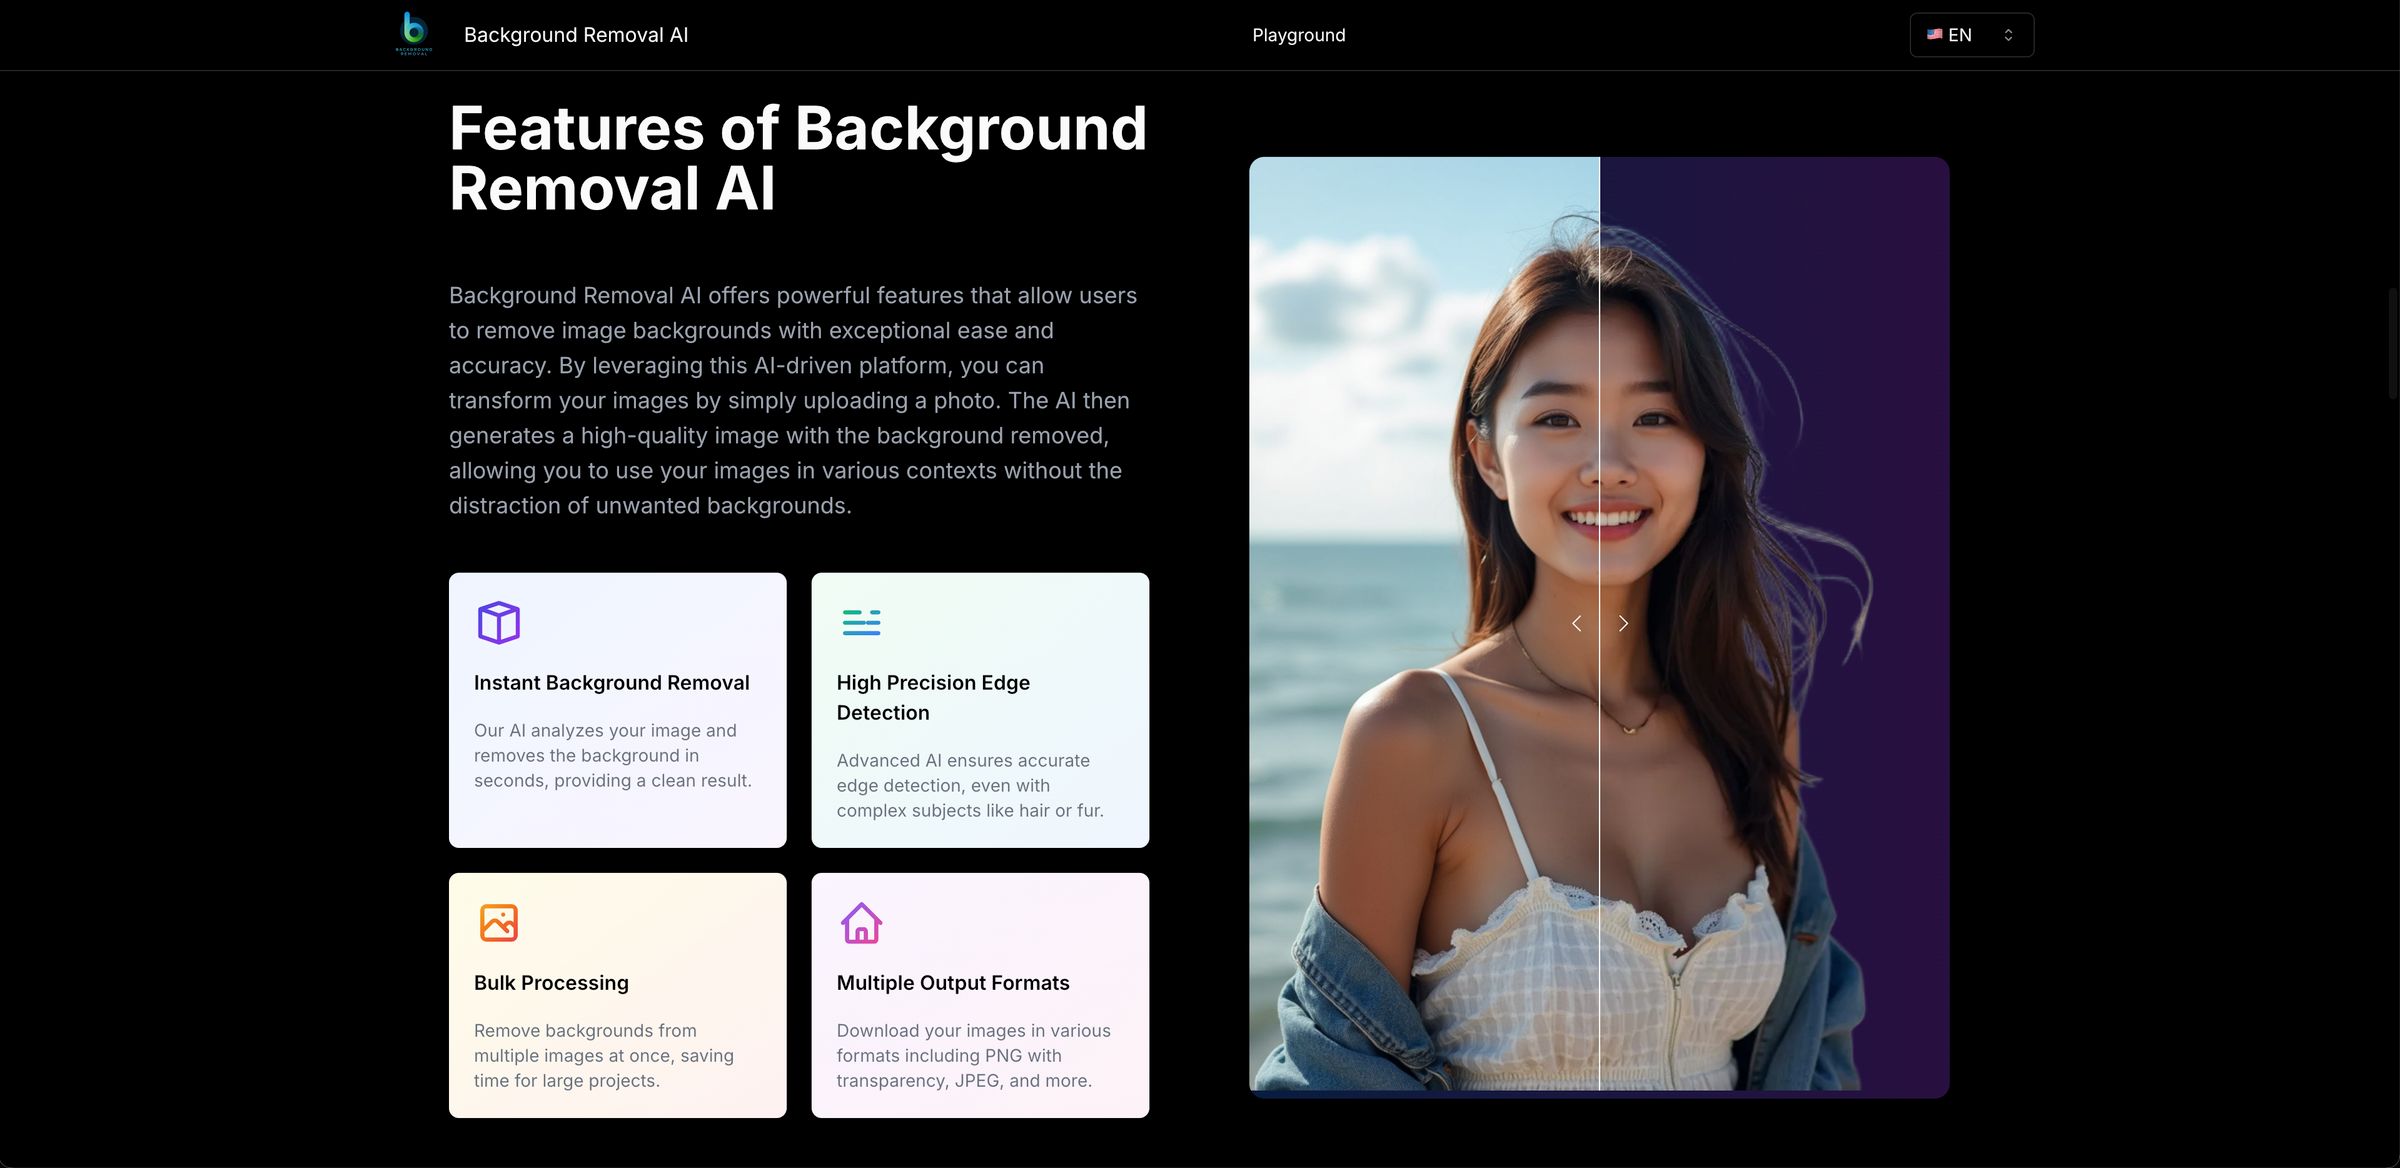
Task: Click the Multiple Output Formats card
Action: pyautogui.click(x=980, y=995)
